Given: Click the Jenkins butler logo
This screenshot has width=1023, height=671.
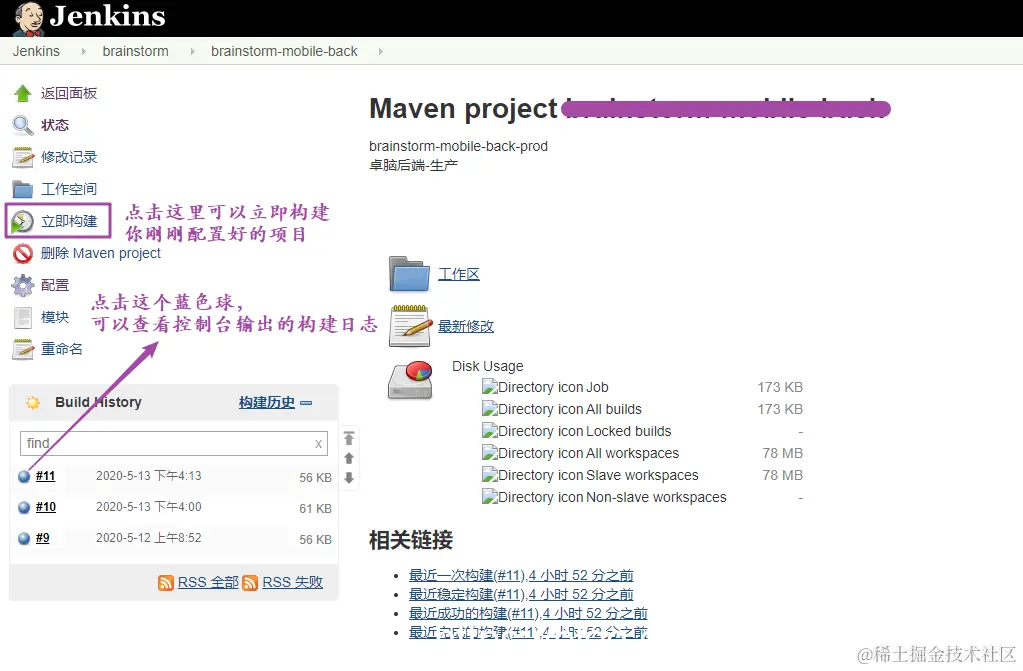Looking at the screenshot, I should click(x=29, y=18).
